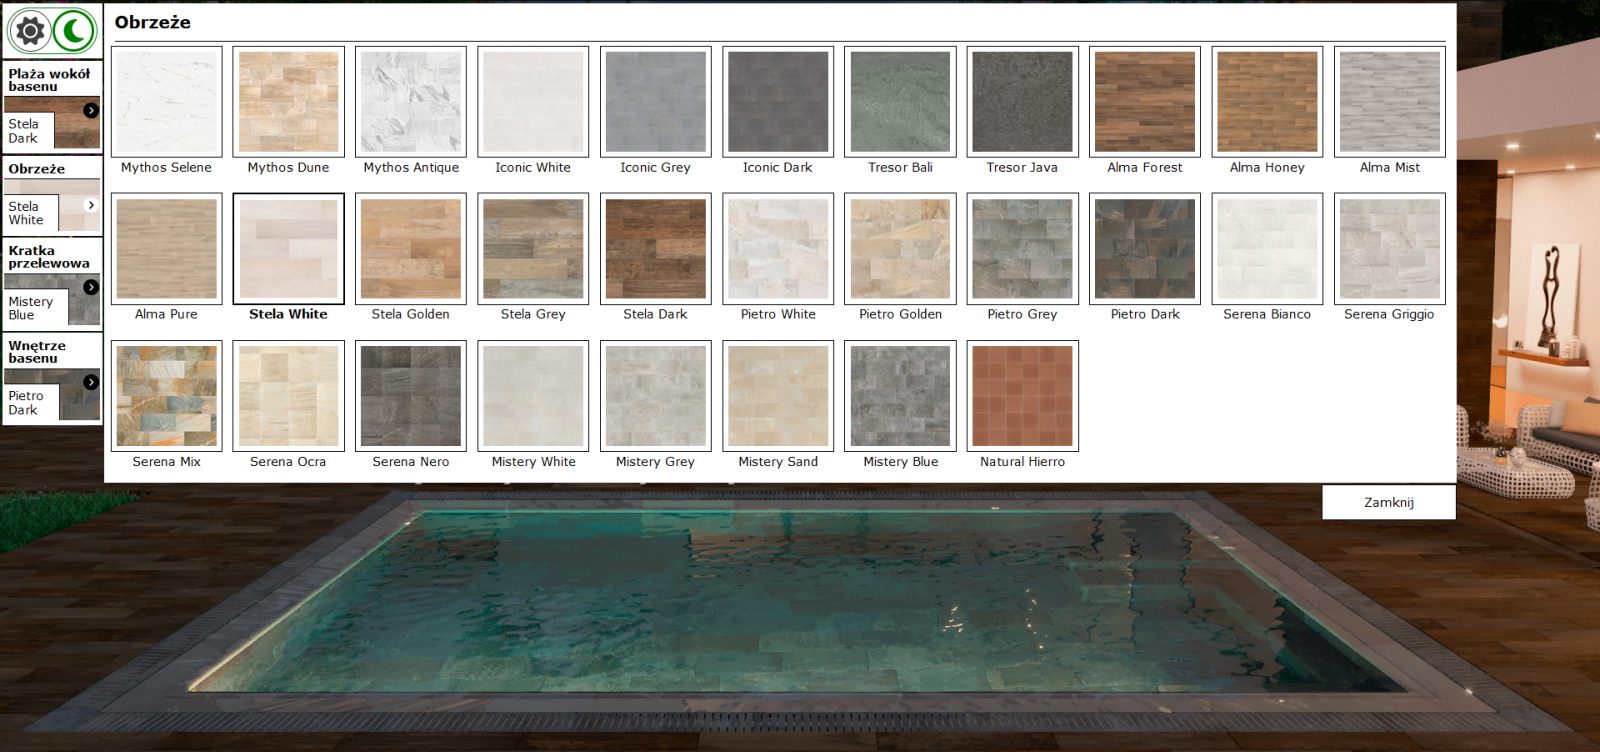Expand Obrzeże material arrow

(91, 205)
